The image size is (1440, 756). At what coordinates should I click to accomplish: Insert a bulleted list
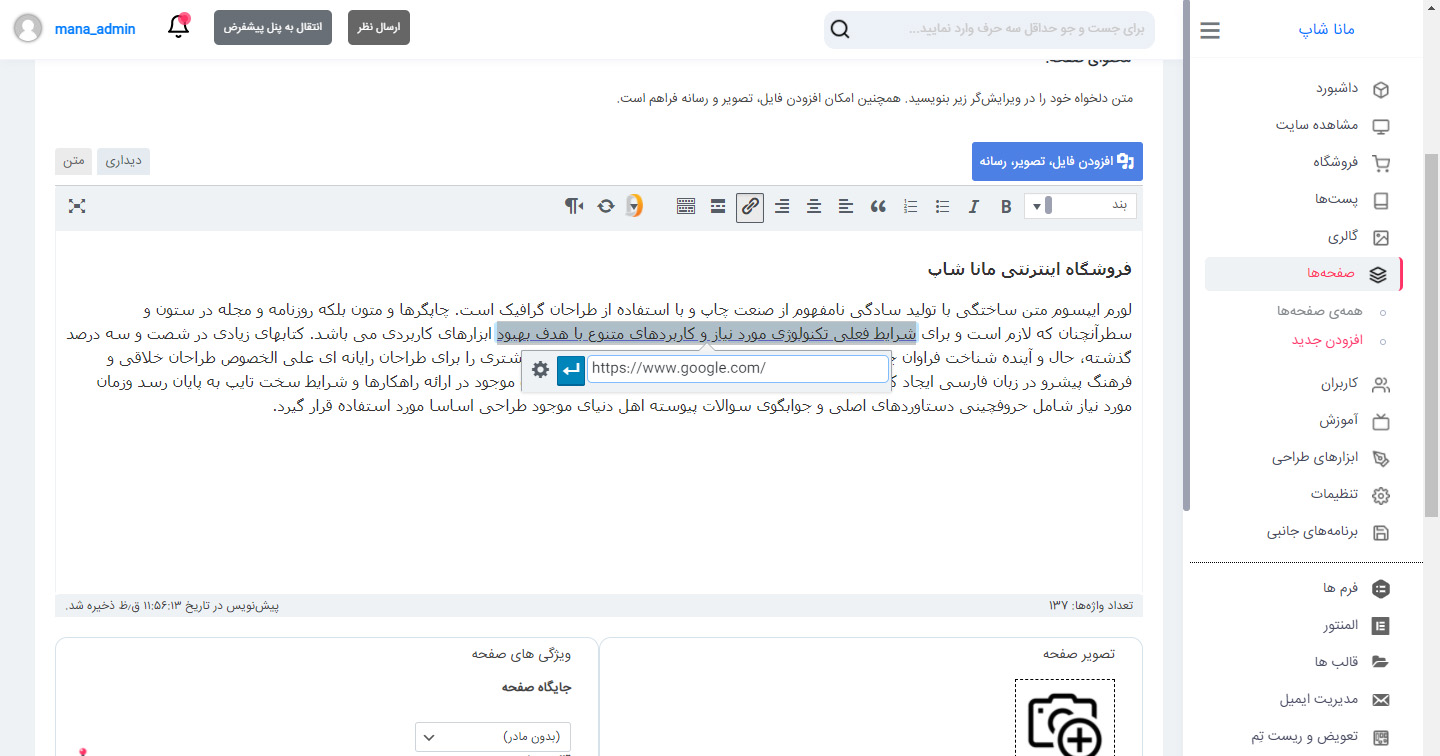(x=942, y=207)
